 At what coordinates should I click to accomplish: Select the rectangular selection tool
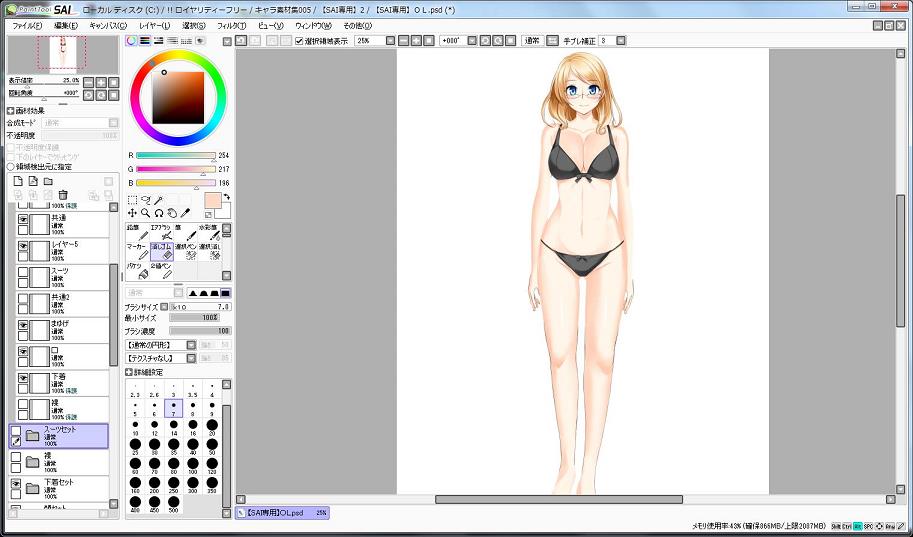(x=132, y=200)
